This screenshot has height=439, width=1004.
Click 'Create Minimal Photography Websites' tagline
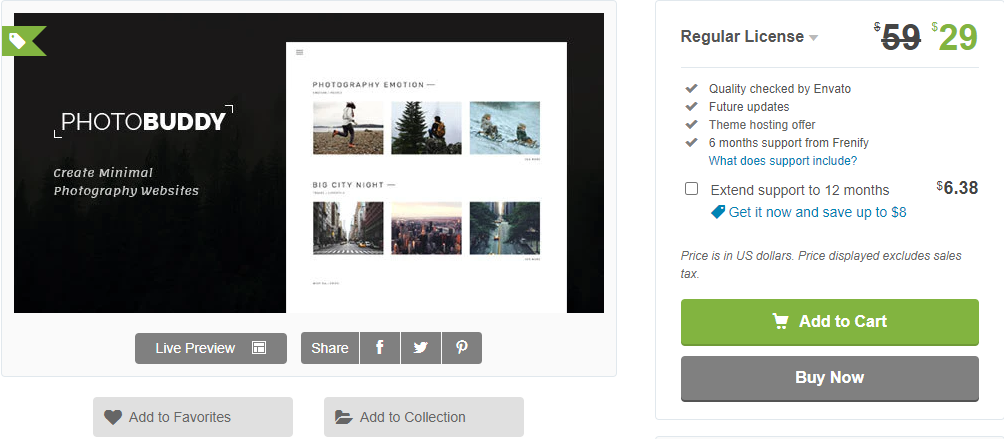[126, 182]
